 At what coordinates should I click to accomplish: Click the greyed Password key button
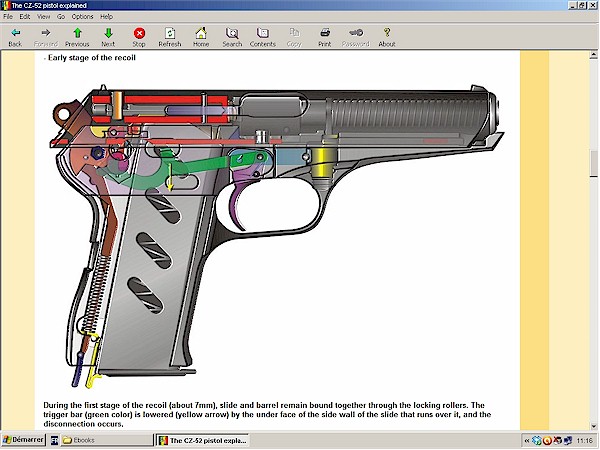click(355, 37)
